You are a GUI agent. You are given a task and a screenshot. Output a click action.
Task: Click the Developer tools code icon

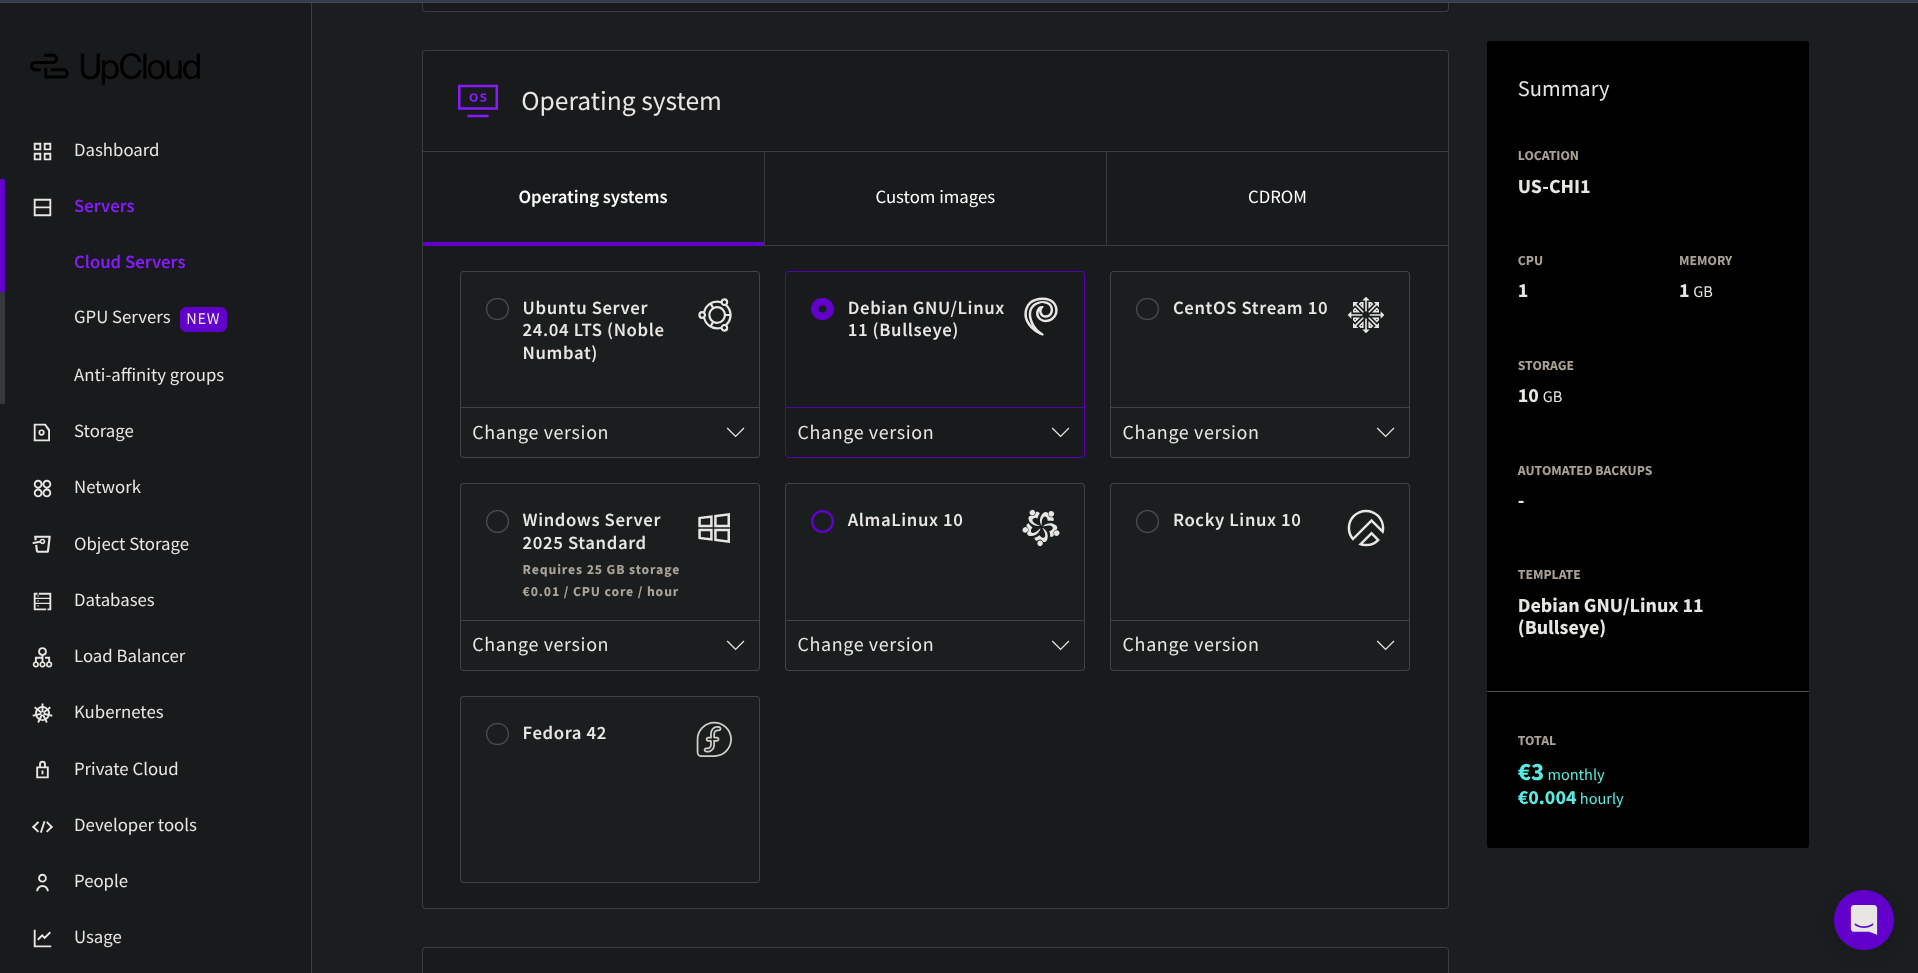pyautogui.click(x=42, y=826)
